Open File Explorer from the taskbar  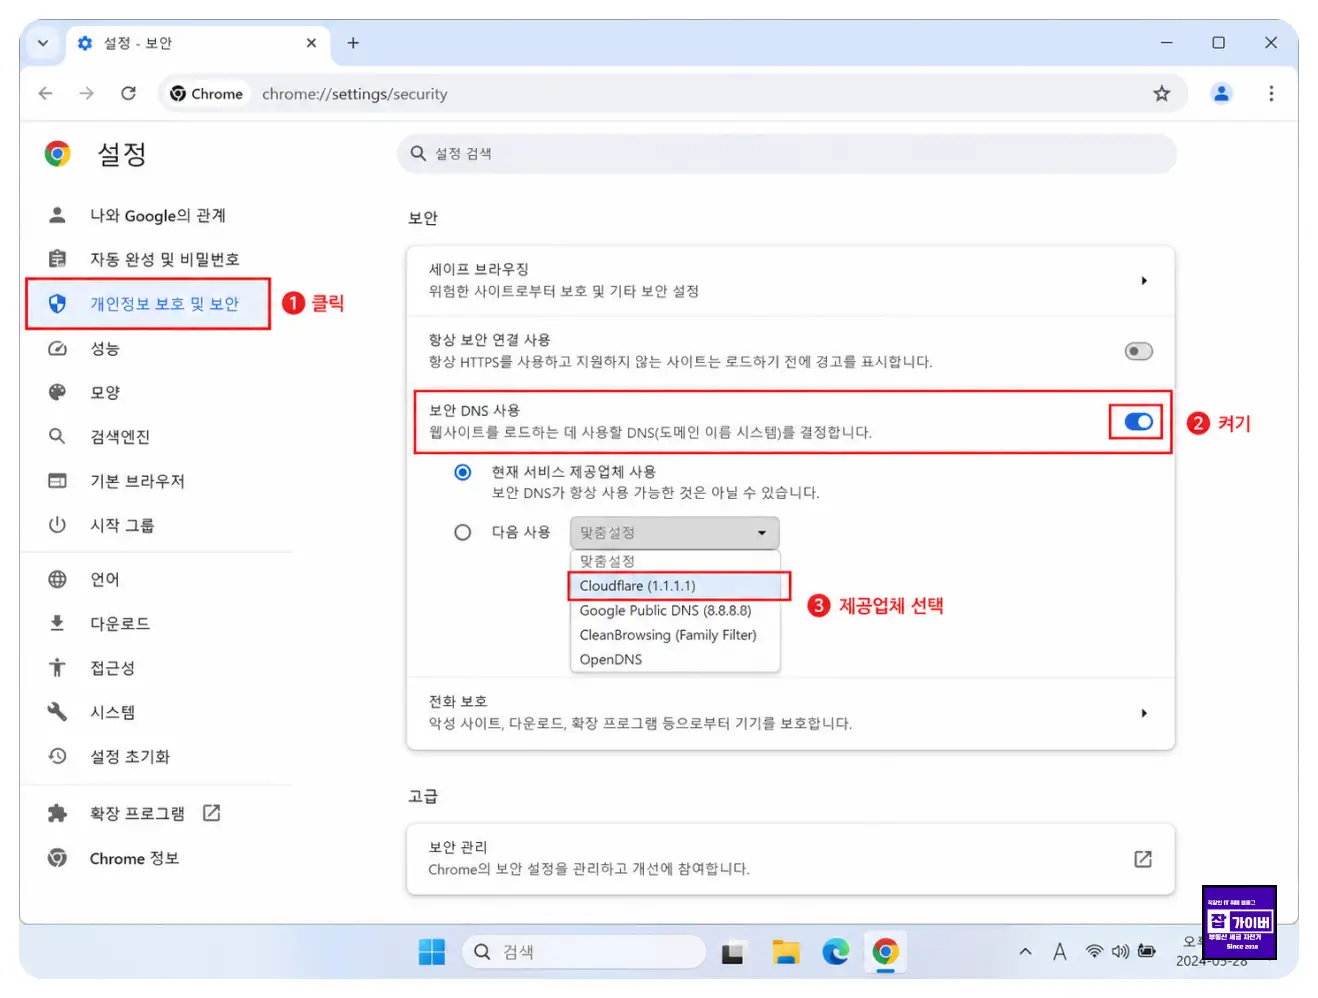point(786,952)
